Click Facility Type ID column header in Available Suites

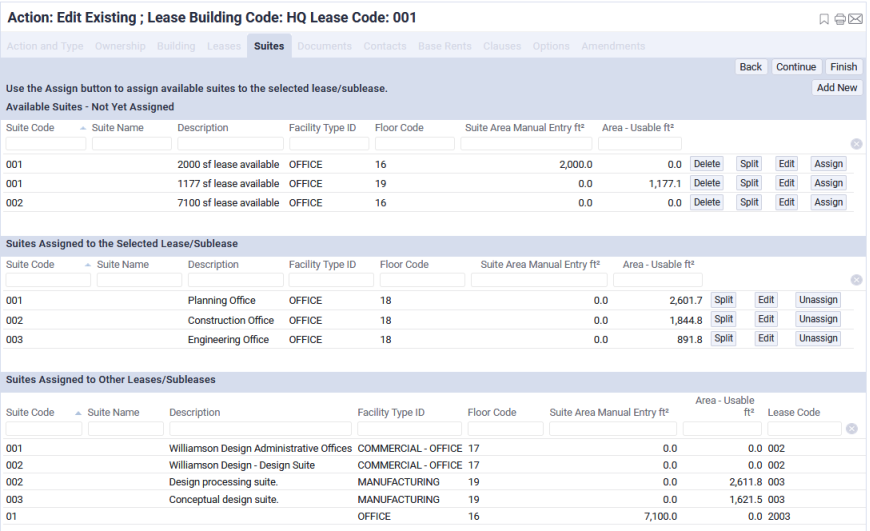[322, 128]
